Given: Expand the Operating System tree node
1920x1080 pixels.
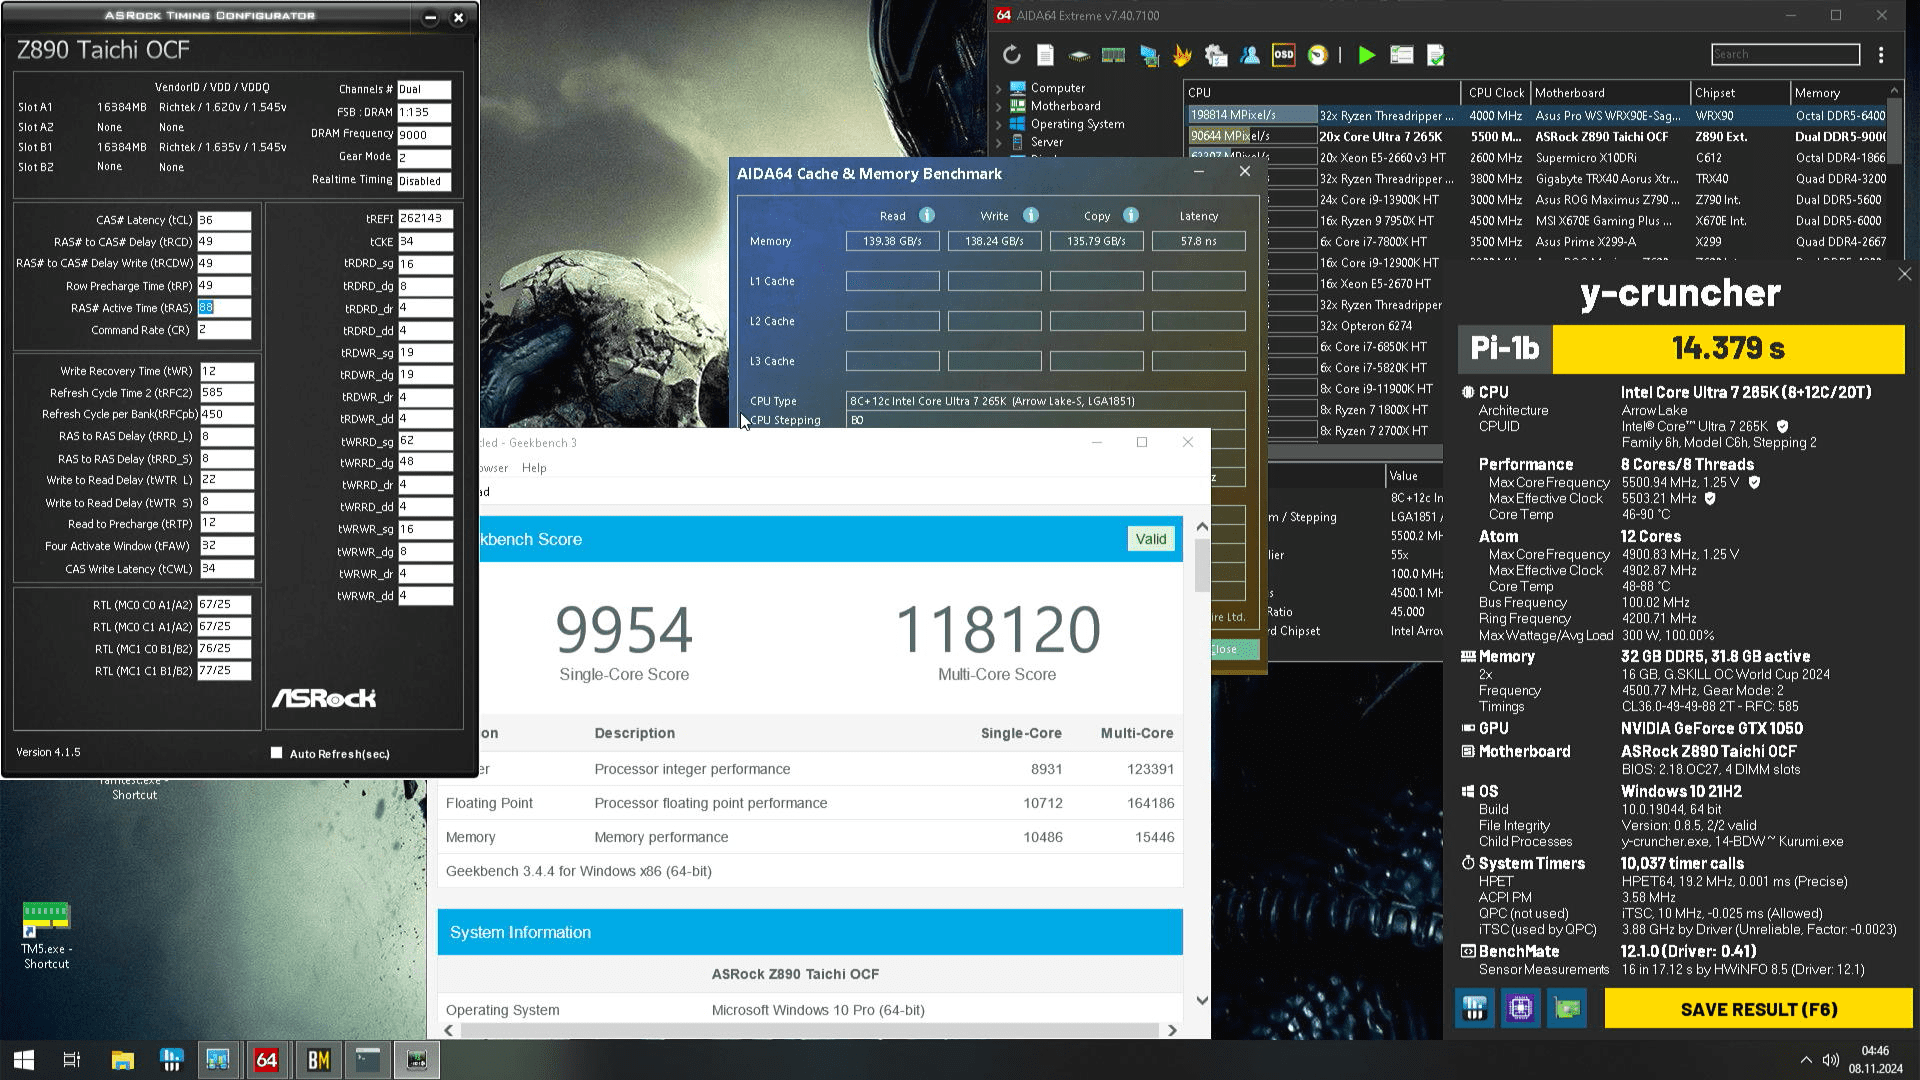Looking at the screenshot, I should [x=998, y=124].
